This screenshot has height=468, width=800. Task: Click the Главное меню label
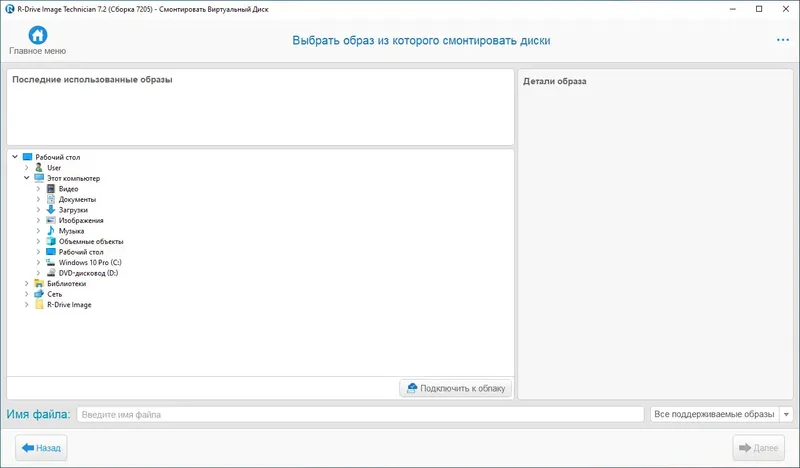38,51
